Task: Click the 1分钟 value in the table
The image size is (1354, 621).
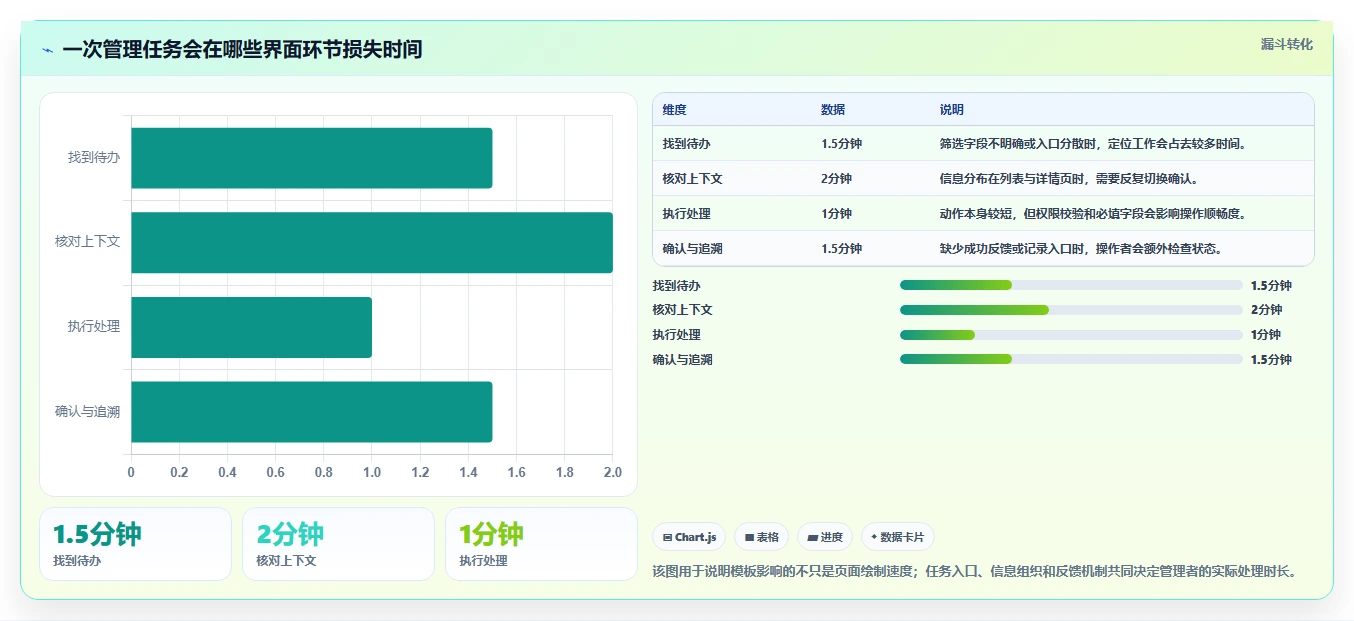Action: click(836, 214)
